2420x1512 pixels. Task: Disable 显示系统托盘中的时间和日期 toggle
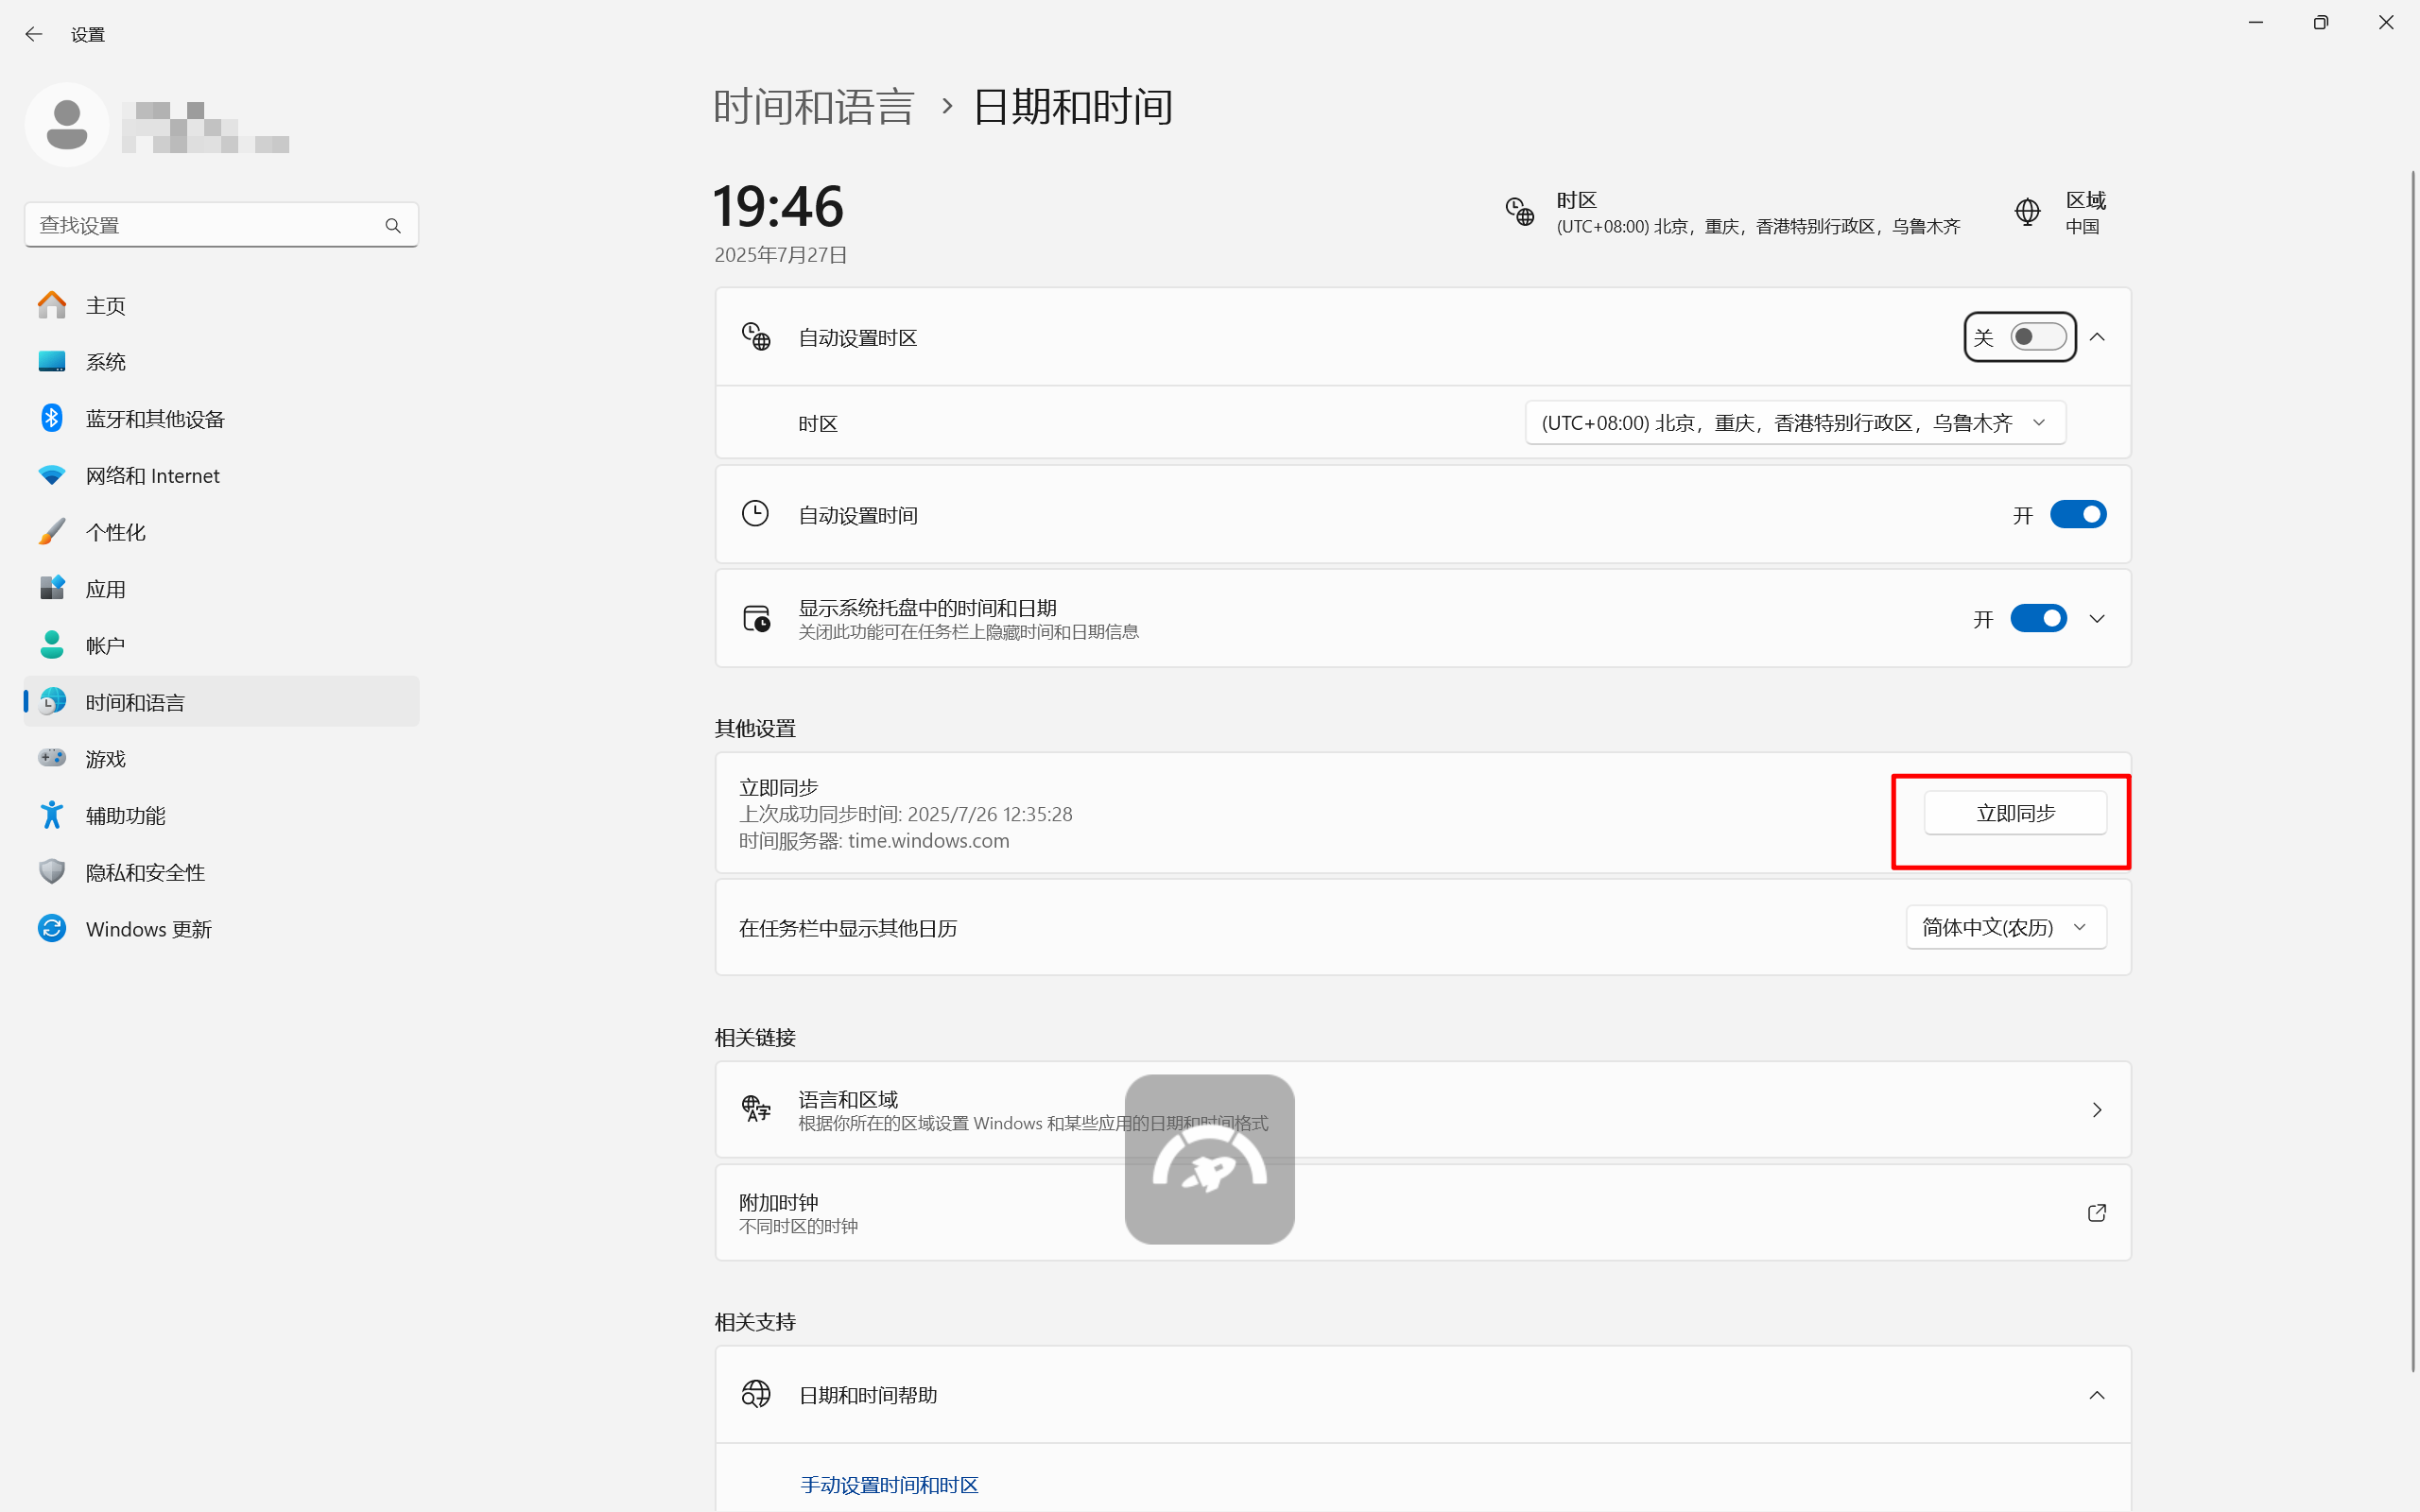pyautogui.click(x=2037, y=618)
